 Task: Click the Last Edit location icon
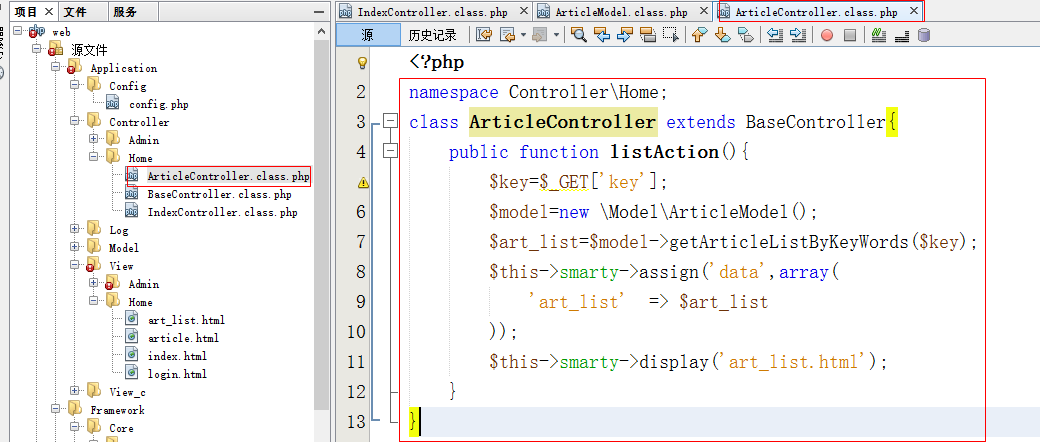[x=484, y=35]
